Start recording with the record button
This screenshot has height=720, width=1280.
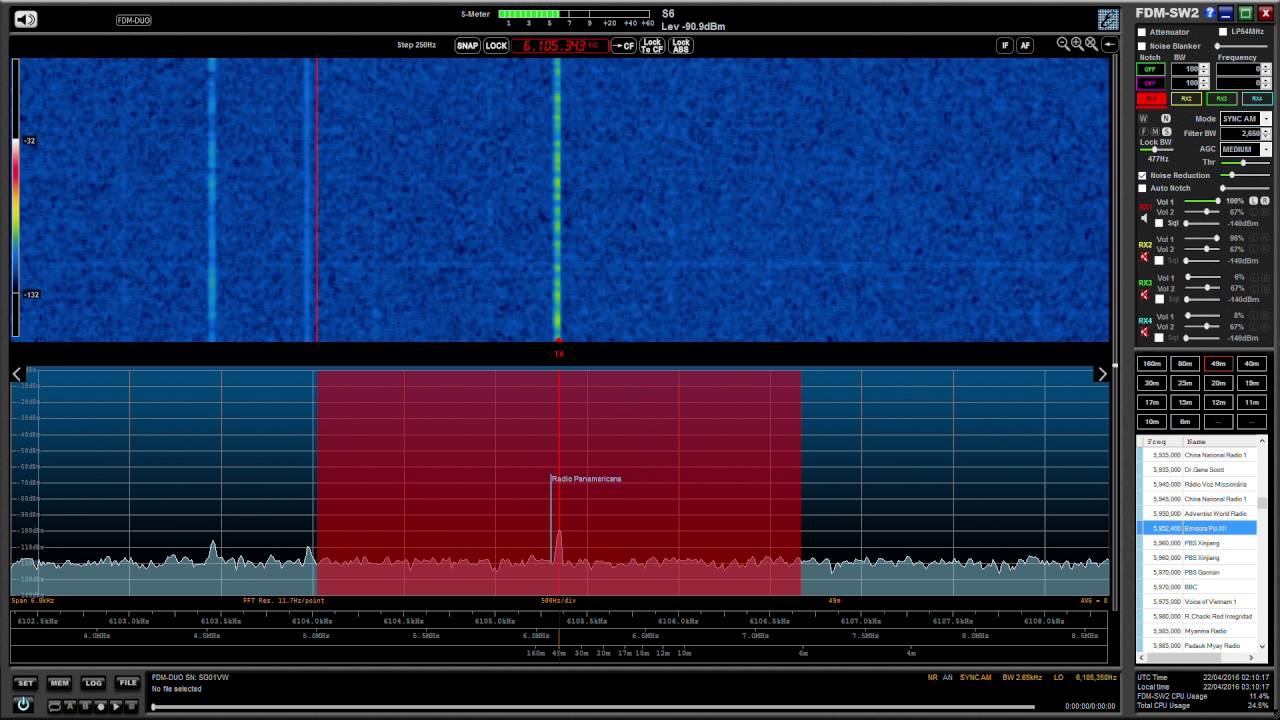tap(101, 706)
